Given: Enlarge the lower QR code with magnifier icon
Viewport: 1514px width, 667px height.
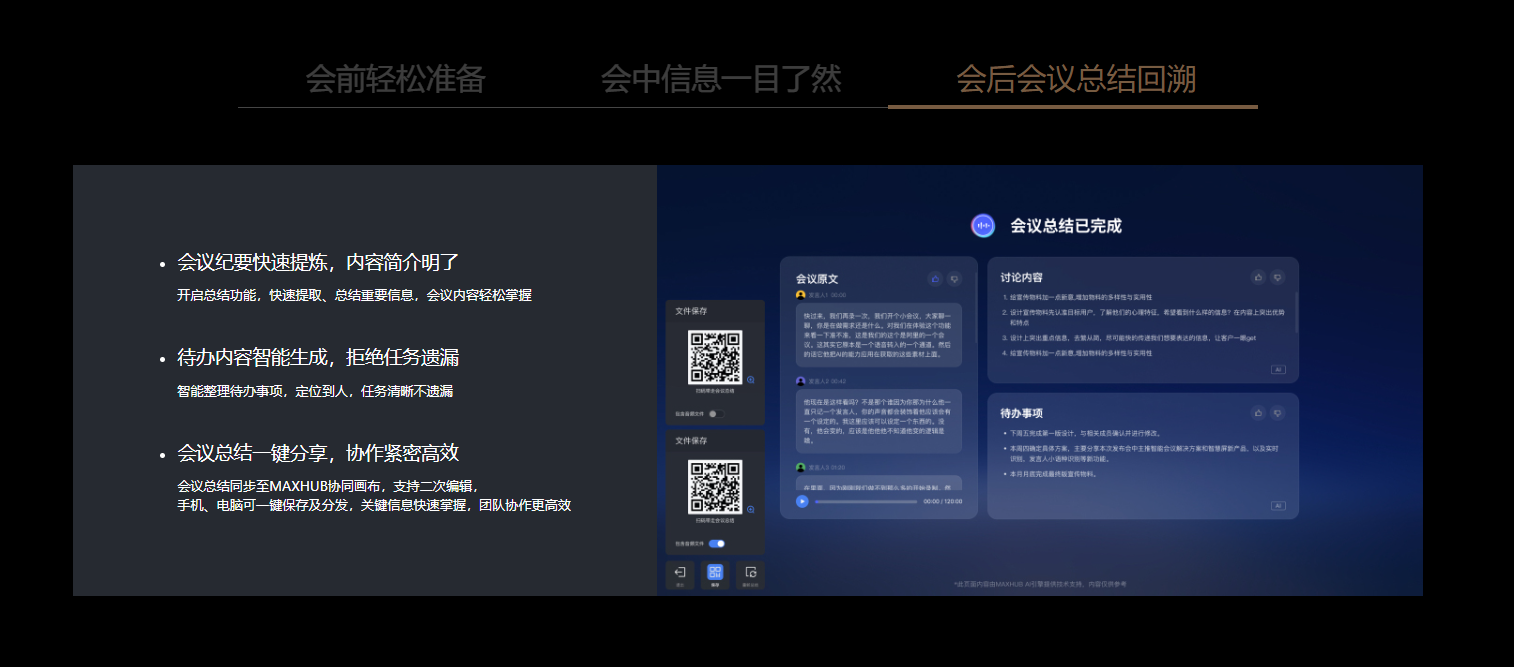Looking at the screenshot, I should click(750, 509).
